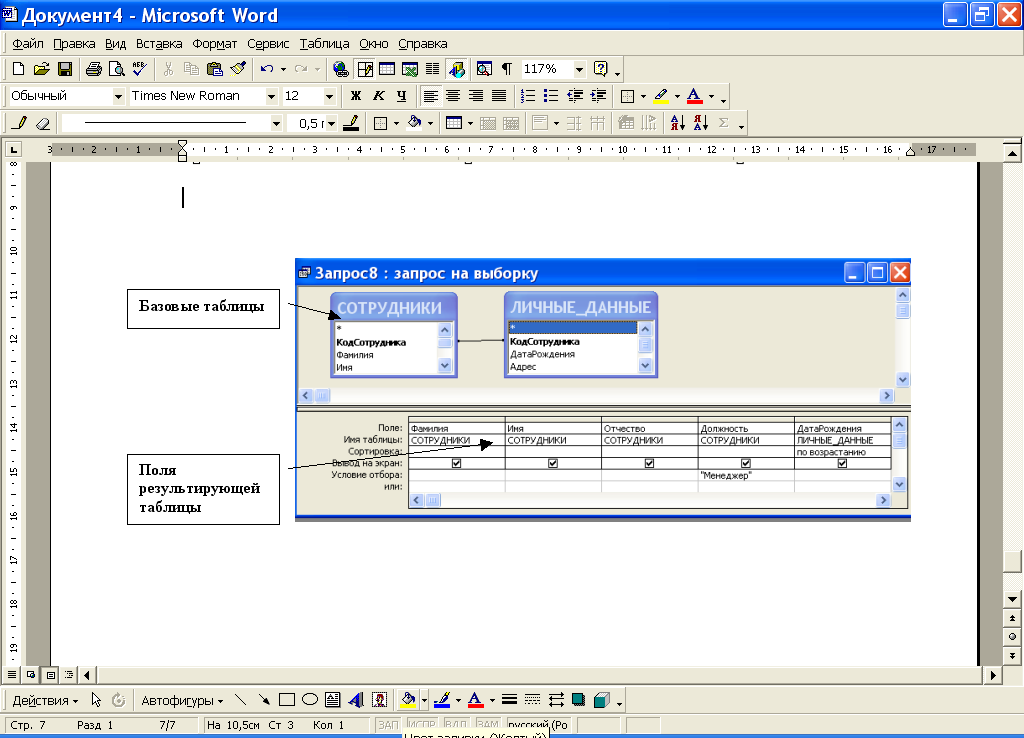
Task: Open Print Preview
Action: [116, 69]
